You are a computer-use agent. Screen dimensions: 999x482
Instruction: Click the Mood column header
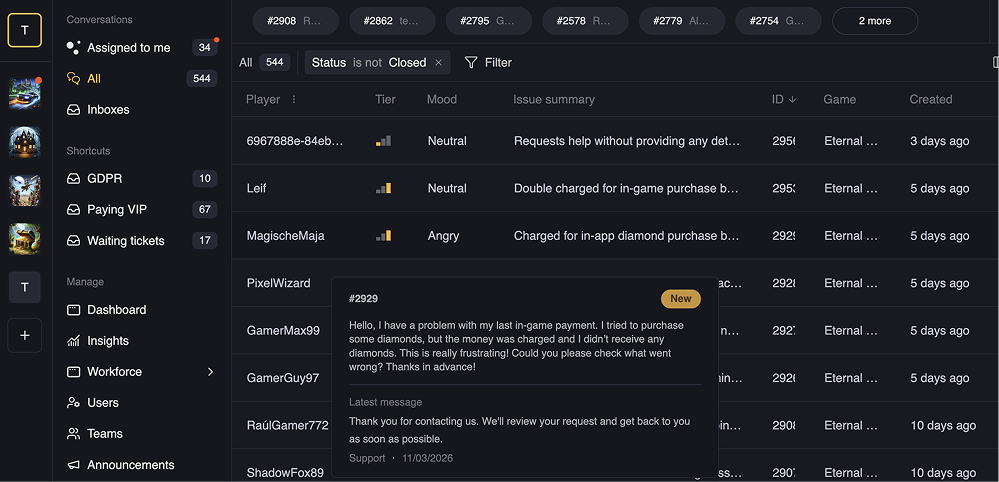[x=442, y=99]
